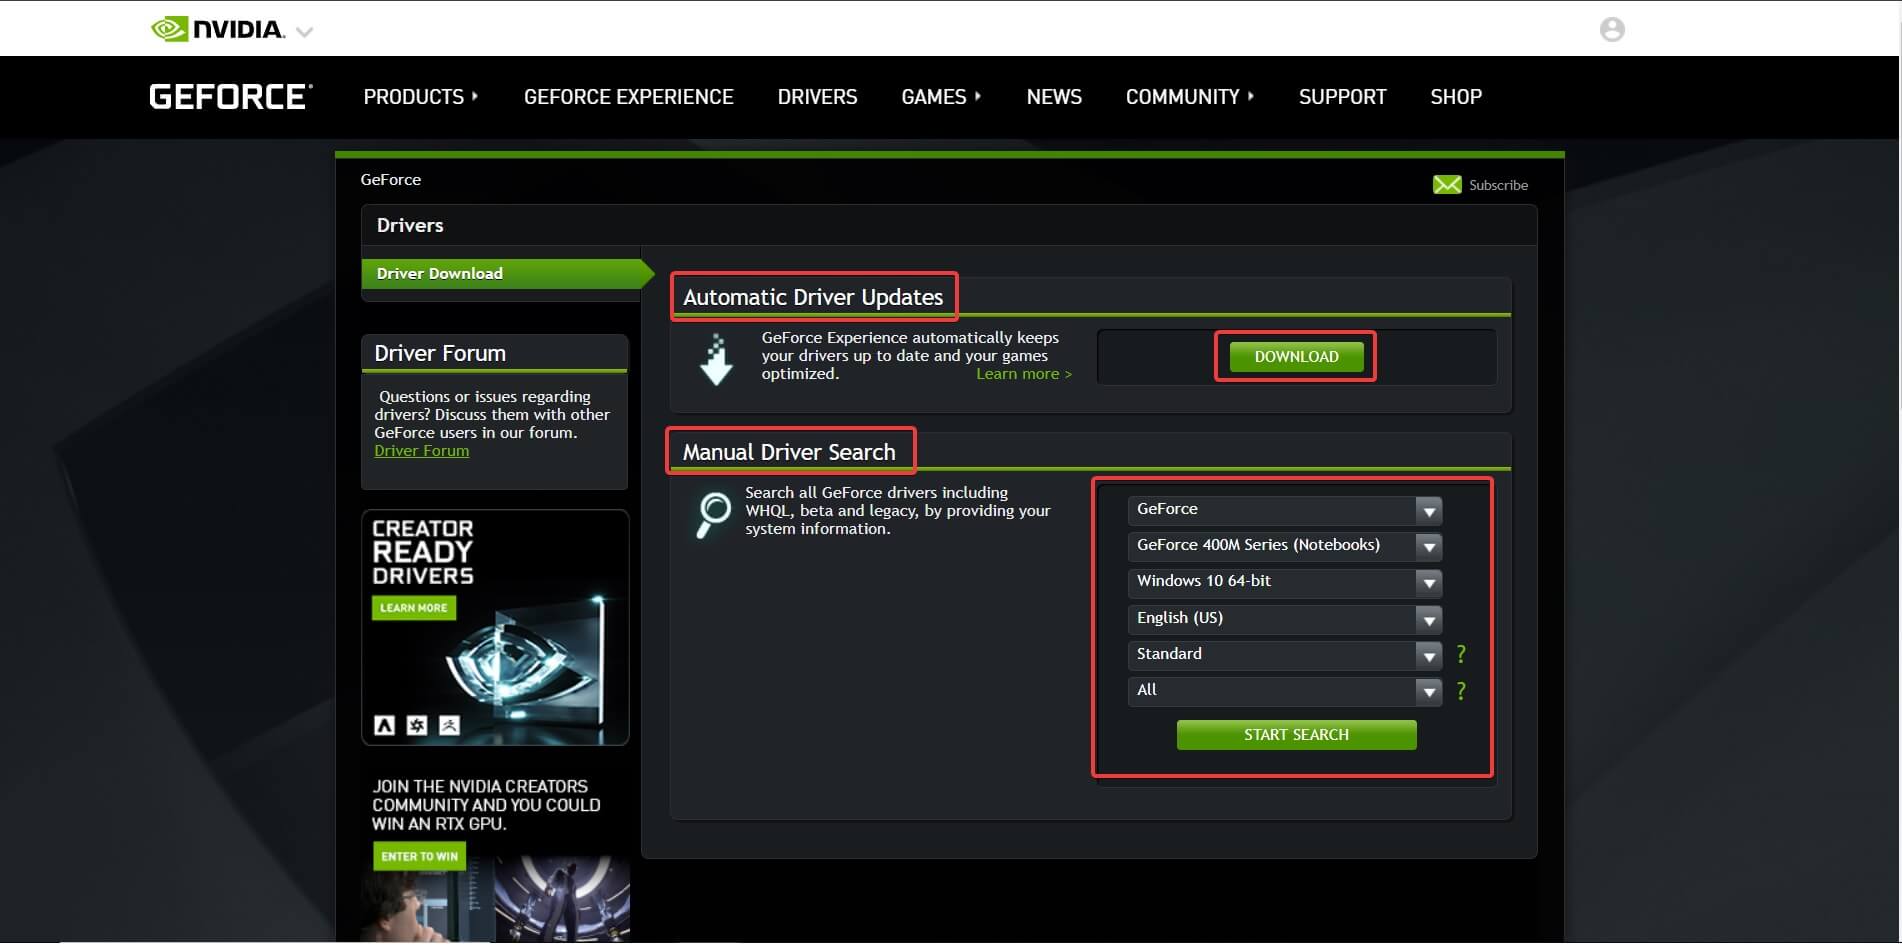Open the GeForce 400M Series dropdown

1284,546
